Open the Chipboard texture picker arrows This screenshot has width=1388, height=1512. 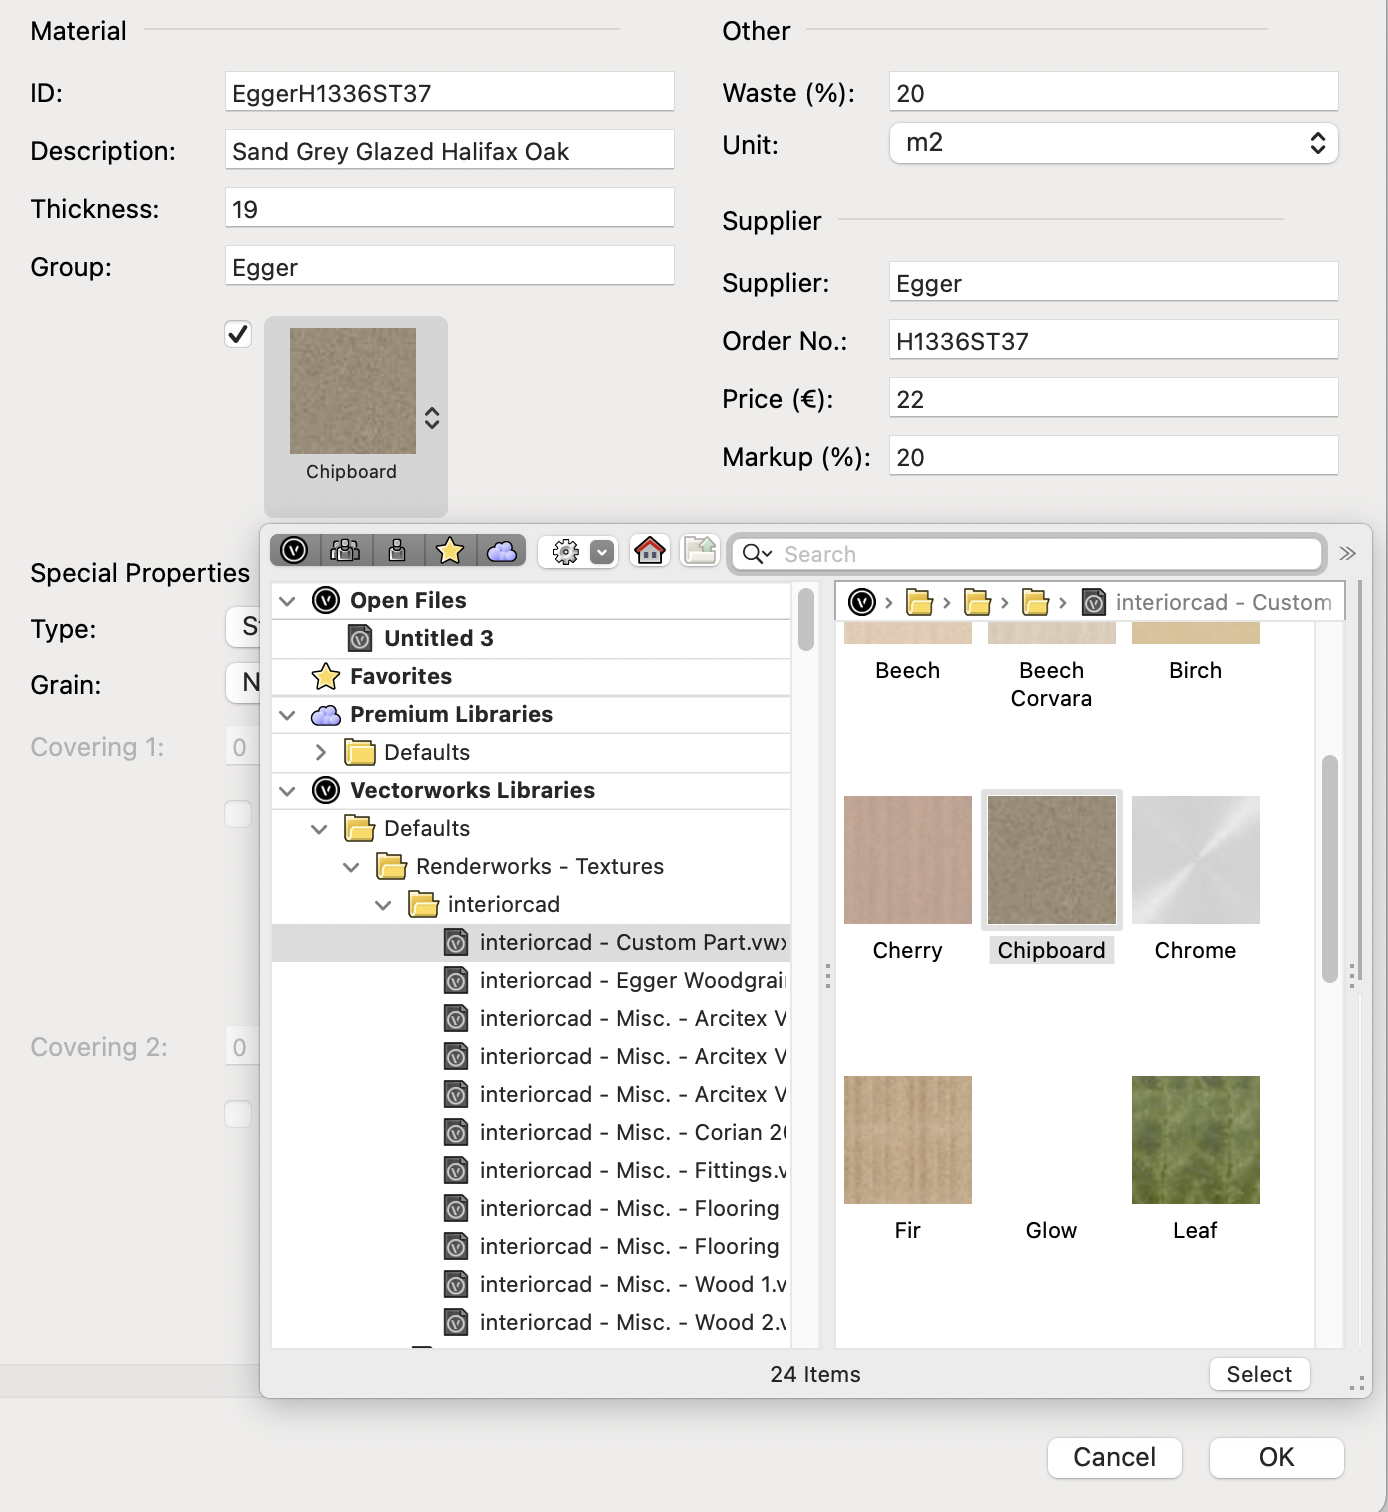click(x=432, y=418)
